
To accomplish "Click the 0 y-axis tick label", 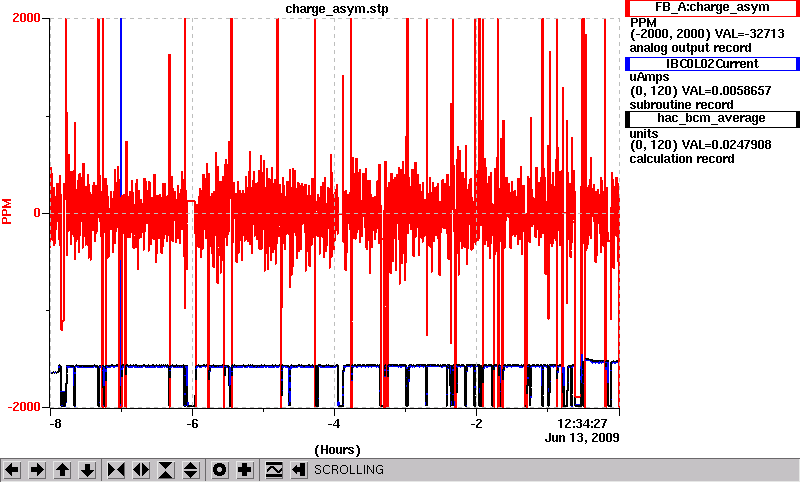I will [x=37, y=213].
